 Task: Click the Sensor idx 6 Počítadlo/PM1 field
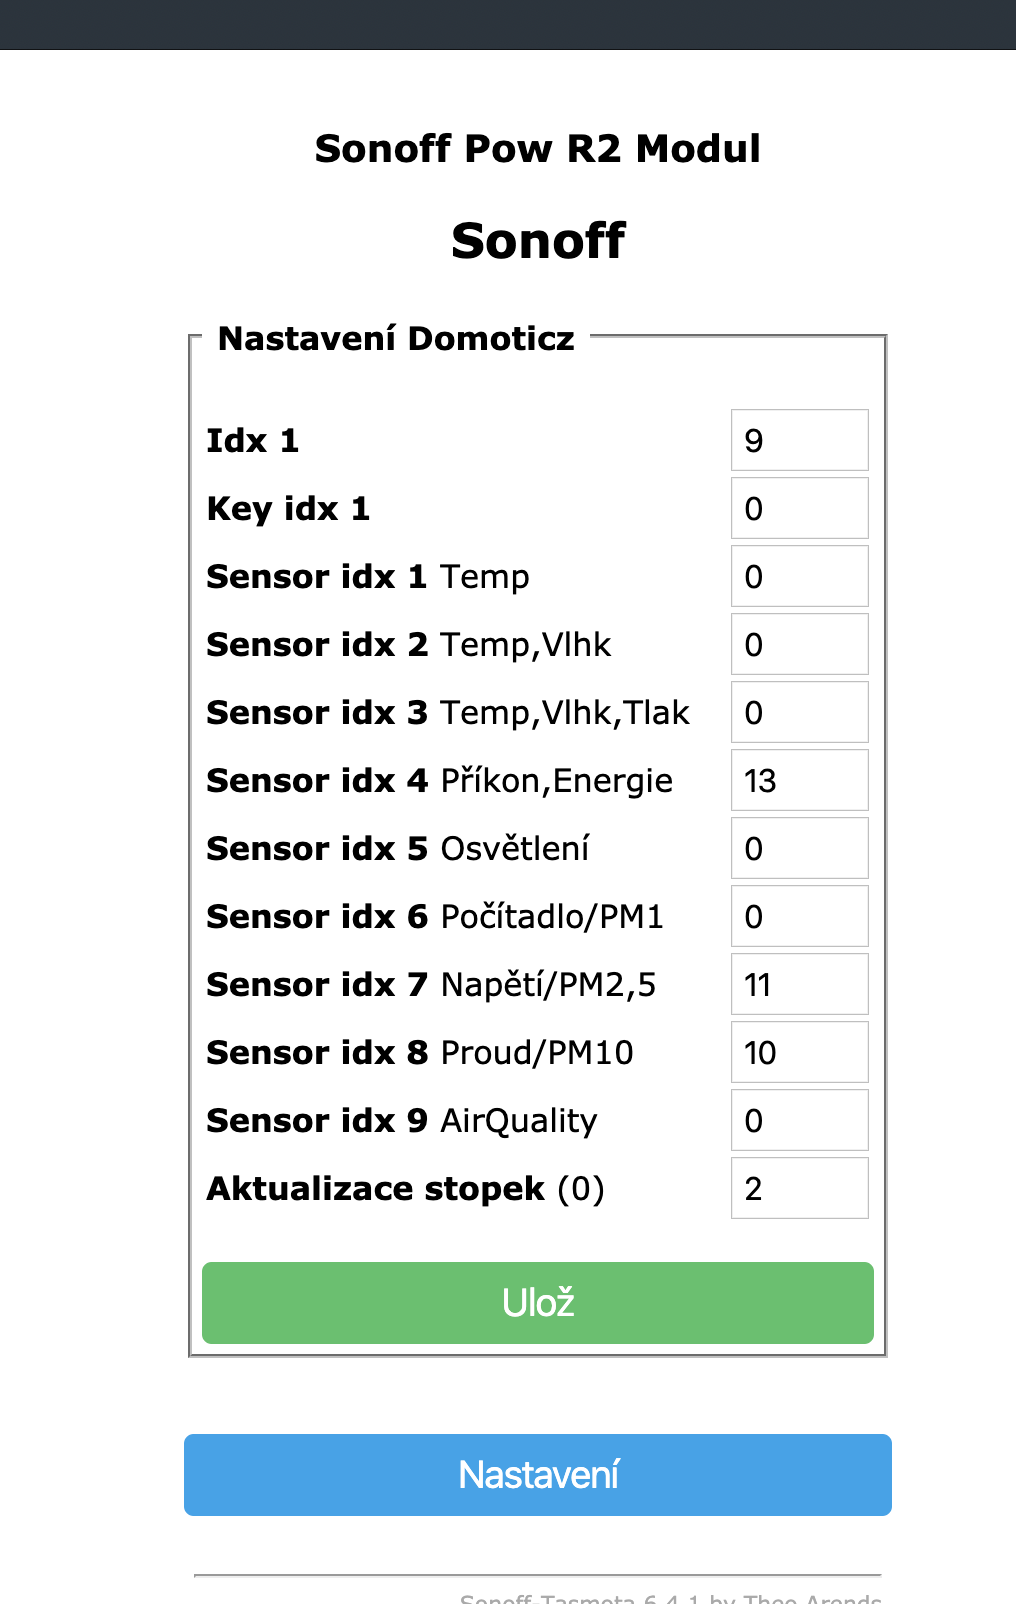coord(799,916)
